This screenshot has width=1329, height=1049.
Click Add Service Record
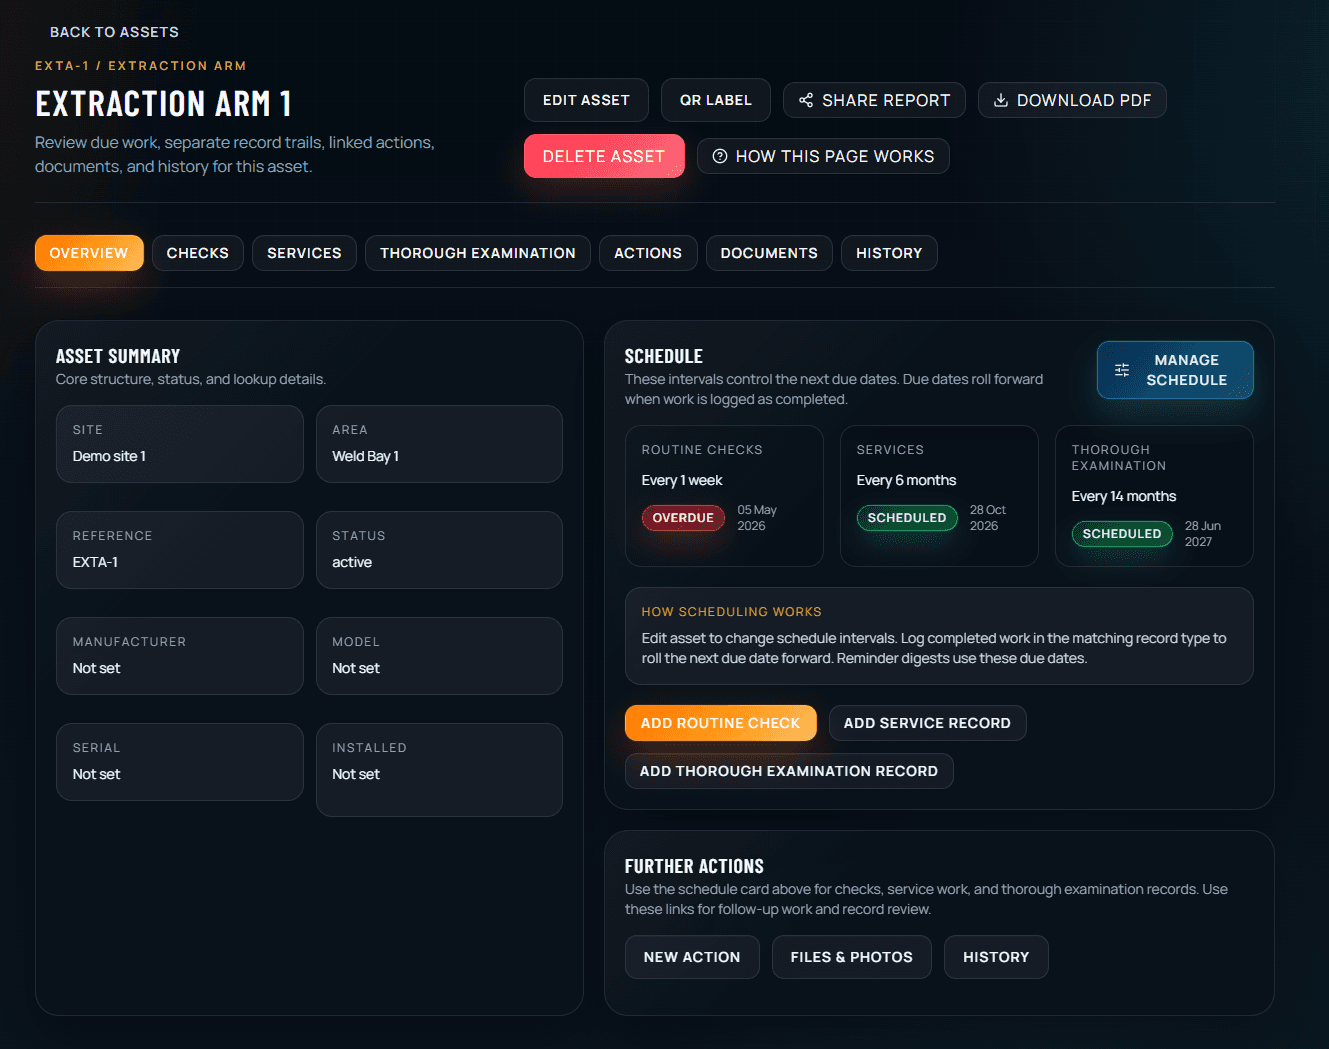click(927, 723)
